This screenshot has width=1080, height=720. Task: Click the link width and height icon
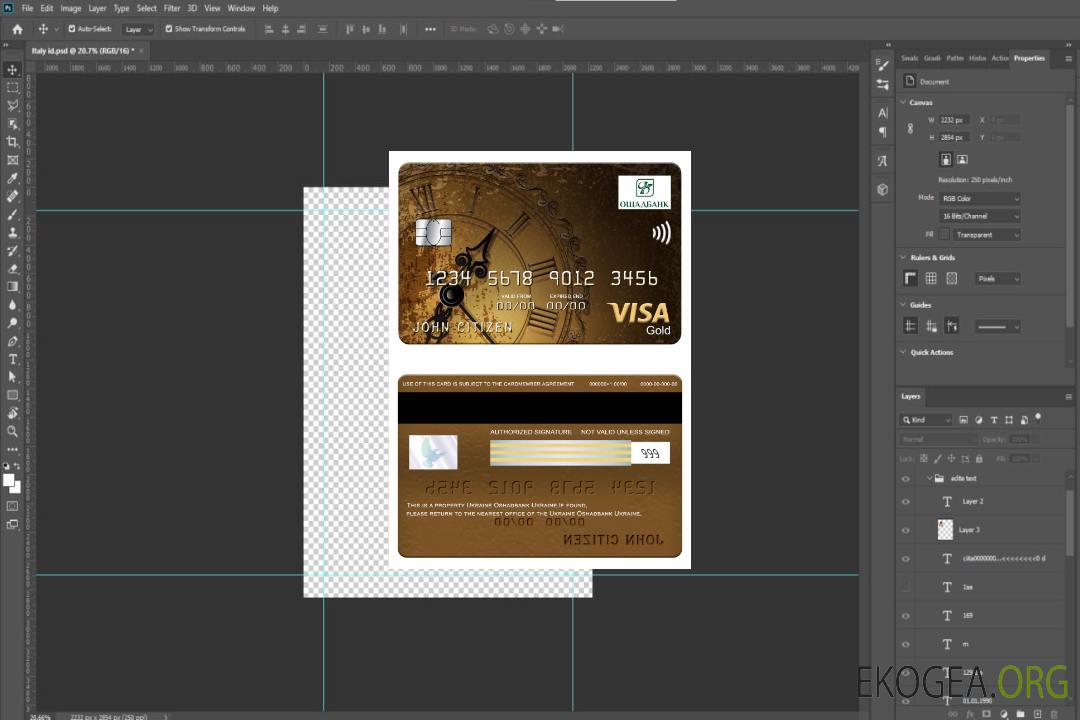coord(910,129)
